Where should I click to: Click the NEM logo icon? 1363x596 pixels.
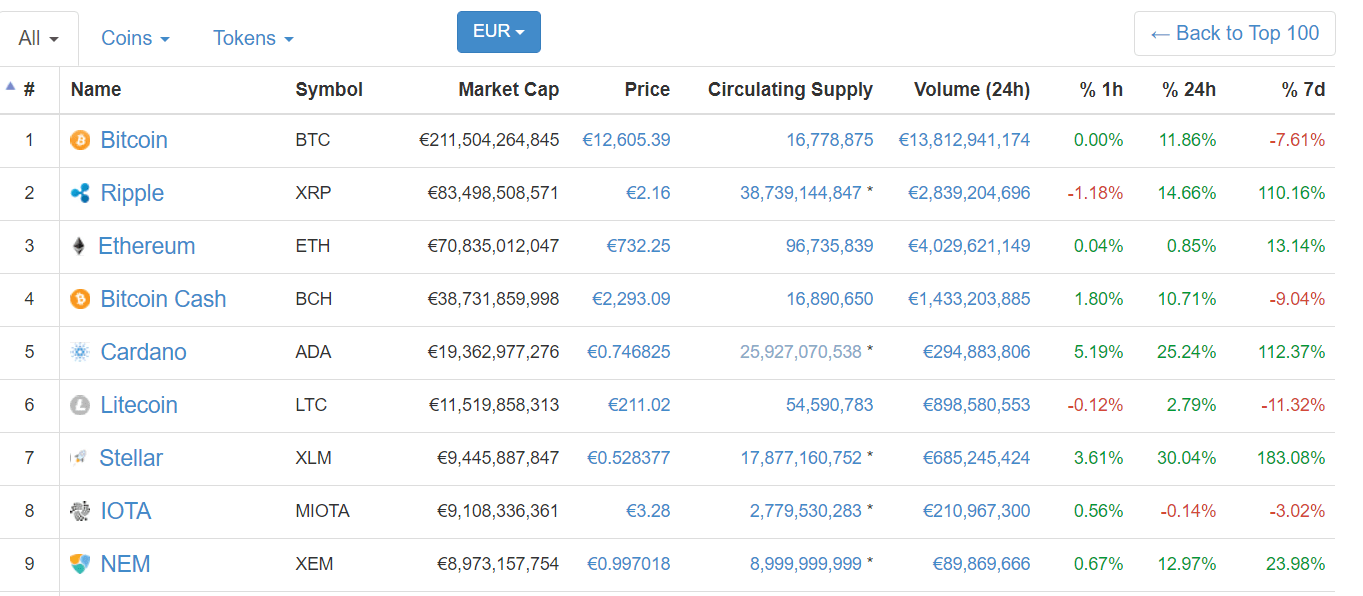(x=80, y=564)
